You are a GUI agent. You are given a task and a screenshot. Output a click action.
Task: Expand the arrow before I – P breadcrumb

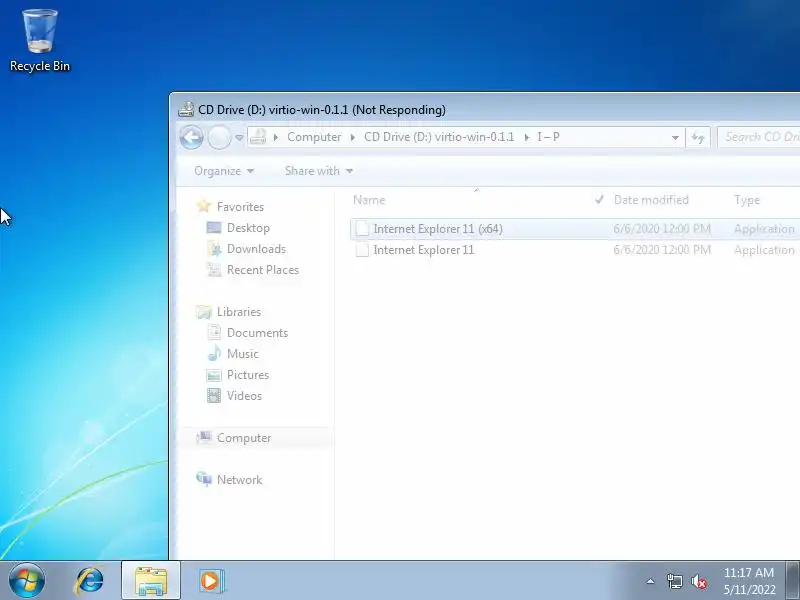tap(527, 137)
